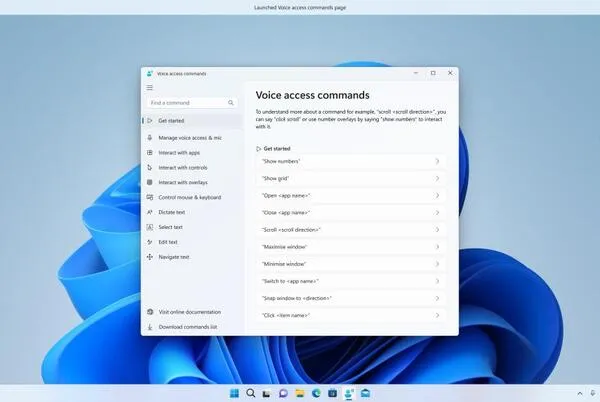Open the hamburger navigation menu
The height and width of the screenshot is (402, 600).
(x=150, y=88)
